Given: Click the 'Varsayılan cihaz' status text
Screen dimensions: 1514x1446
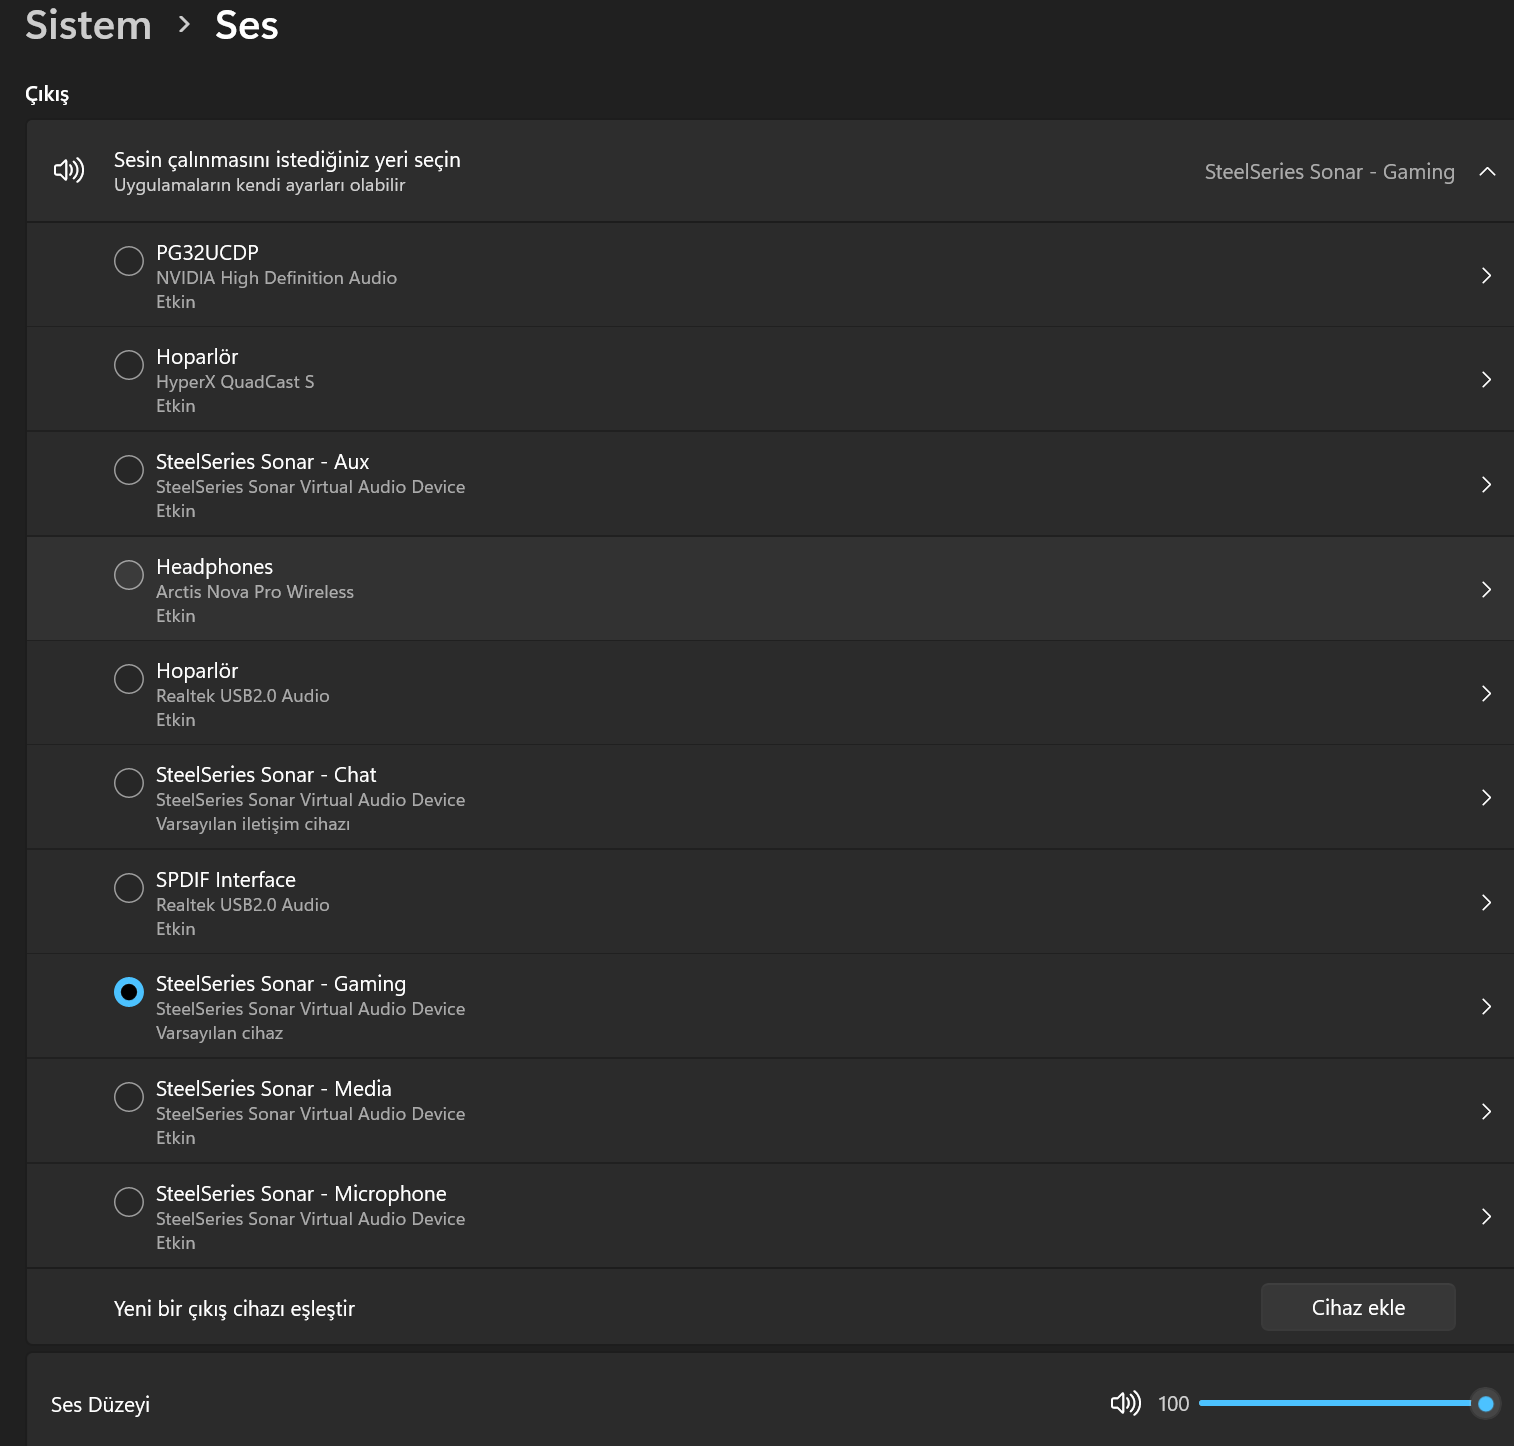Looking at the screenshot, I should click(x=219, y=1033).
